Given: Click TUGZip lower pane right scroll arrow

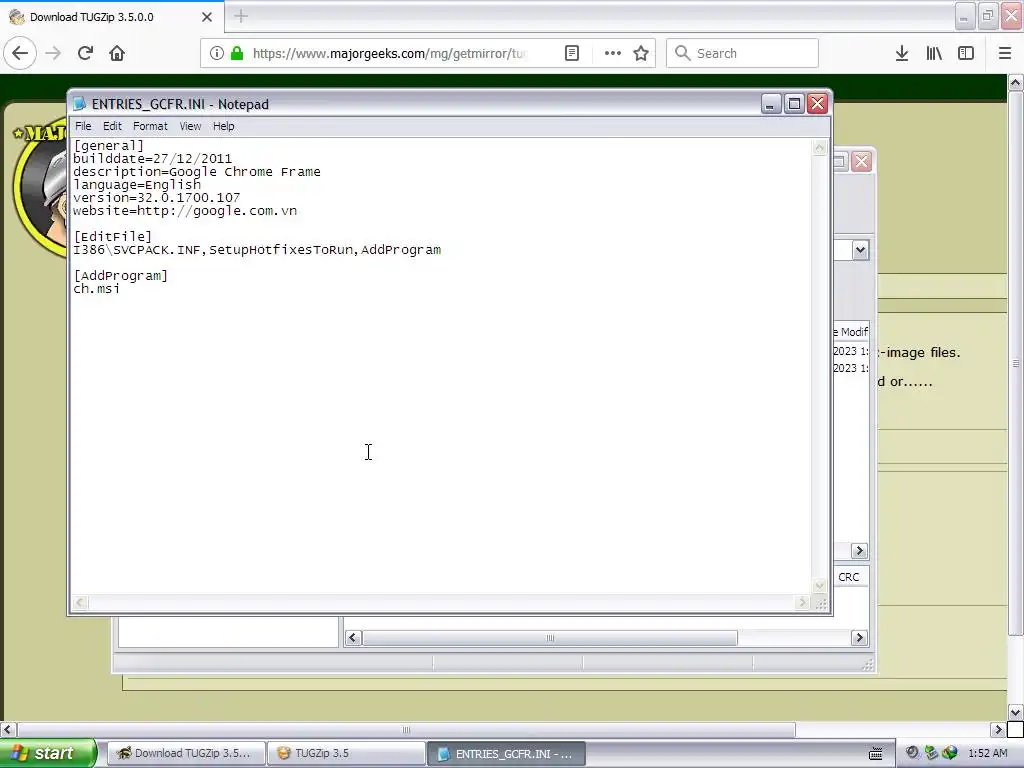Looking at the screenshot, I should tap(859, 637).
